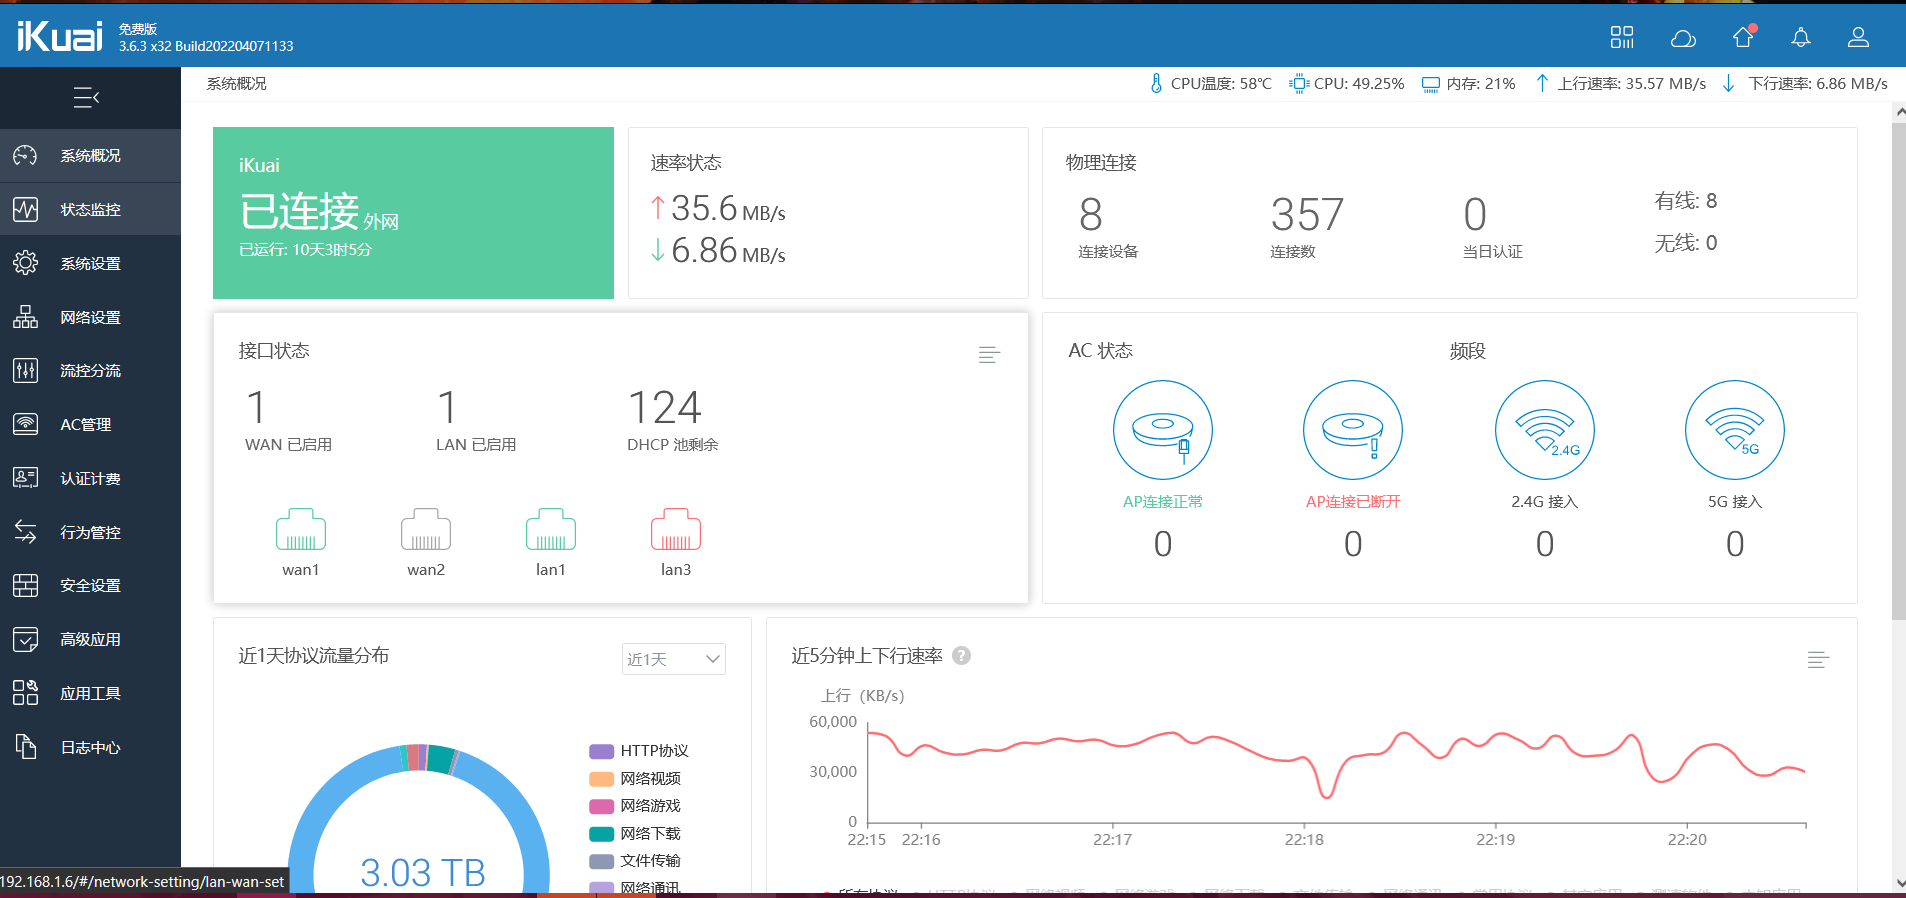Screen dimensions: 1906x898
Task: Click the iKuai logo
Action: click(x=59, y=37)
